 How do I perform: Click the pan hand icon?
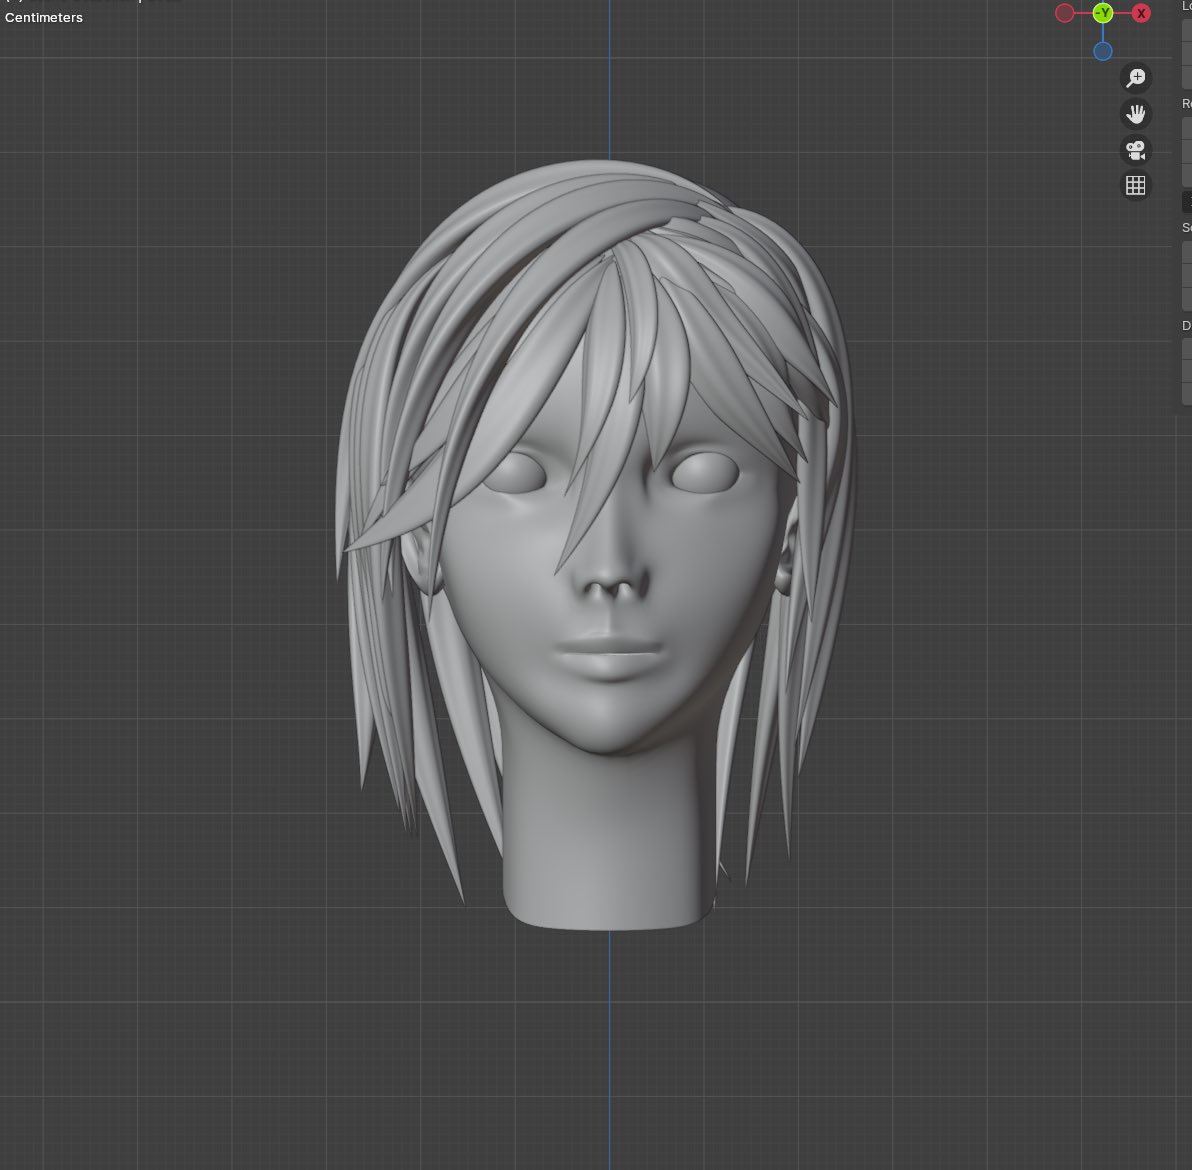(x=1136, y=114)
